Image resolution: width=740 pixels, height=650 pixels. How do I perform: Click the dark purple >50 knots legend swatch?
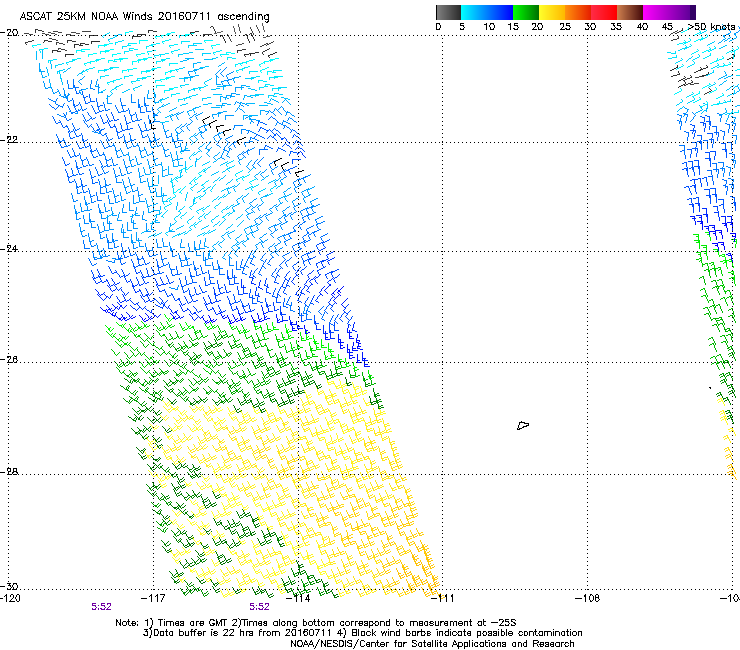693,12
